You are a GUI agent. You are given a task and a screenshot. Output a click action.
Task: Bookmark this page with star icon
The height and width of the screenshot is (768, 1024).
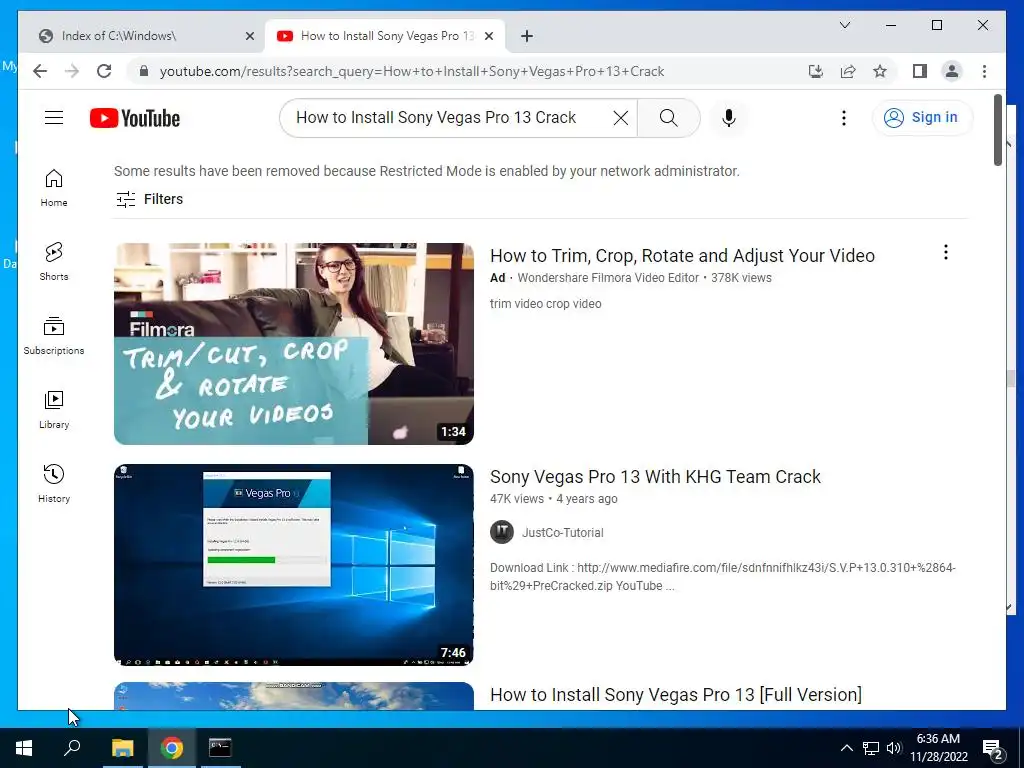[880, 71]
